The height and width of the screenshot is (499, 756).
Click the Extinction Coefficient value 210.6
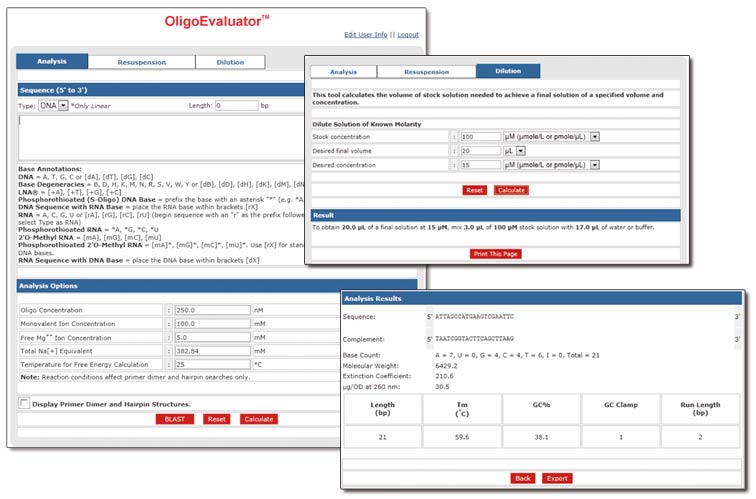(x=444, y=376)
